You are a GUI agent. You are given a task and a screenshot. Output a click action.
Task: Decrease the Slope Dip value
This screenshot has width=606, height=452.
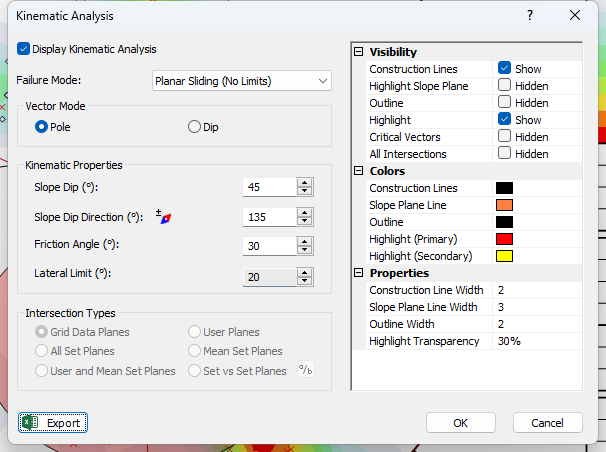pyautogui.click(x=305, y=191)
